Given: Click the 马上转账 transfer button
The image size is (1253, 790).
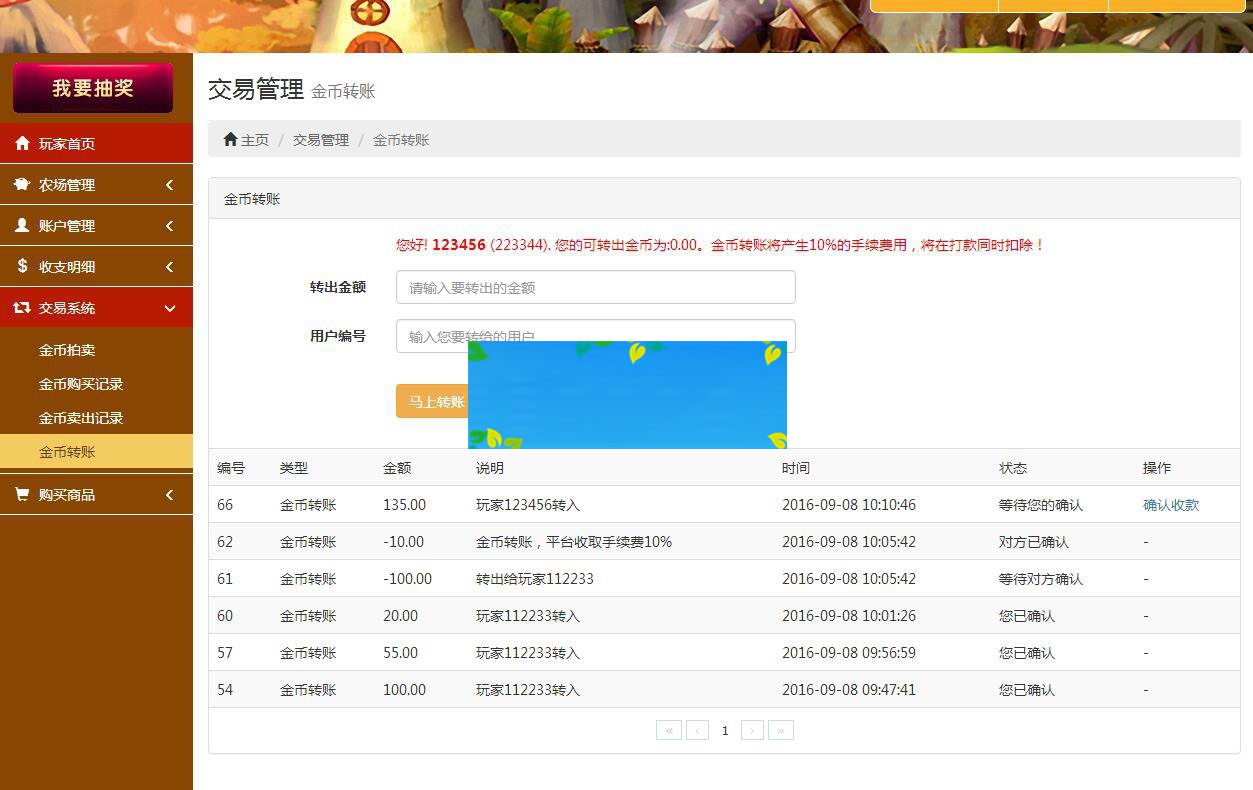Looking at the screenshot, I should tap(435, 401).
